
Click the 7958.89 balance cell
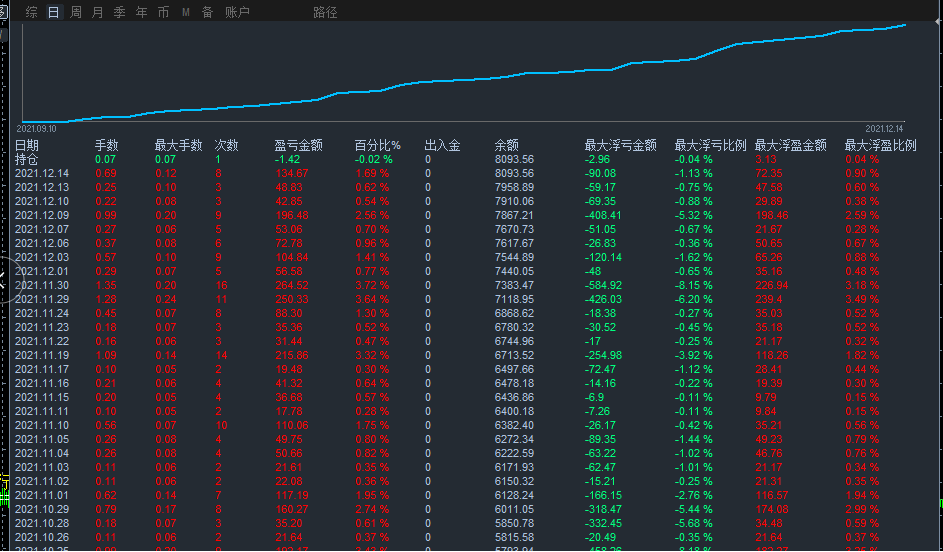(x=514, y=187)
